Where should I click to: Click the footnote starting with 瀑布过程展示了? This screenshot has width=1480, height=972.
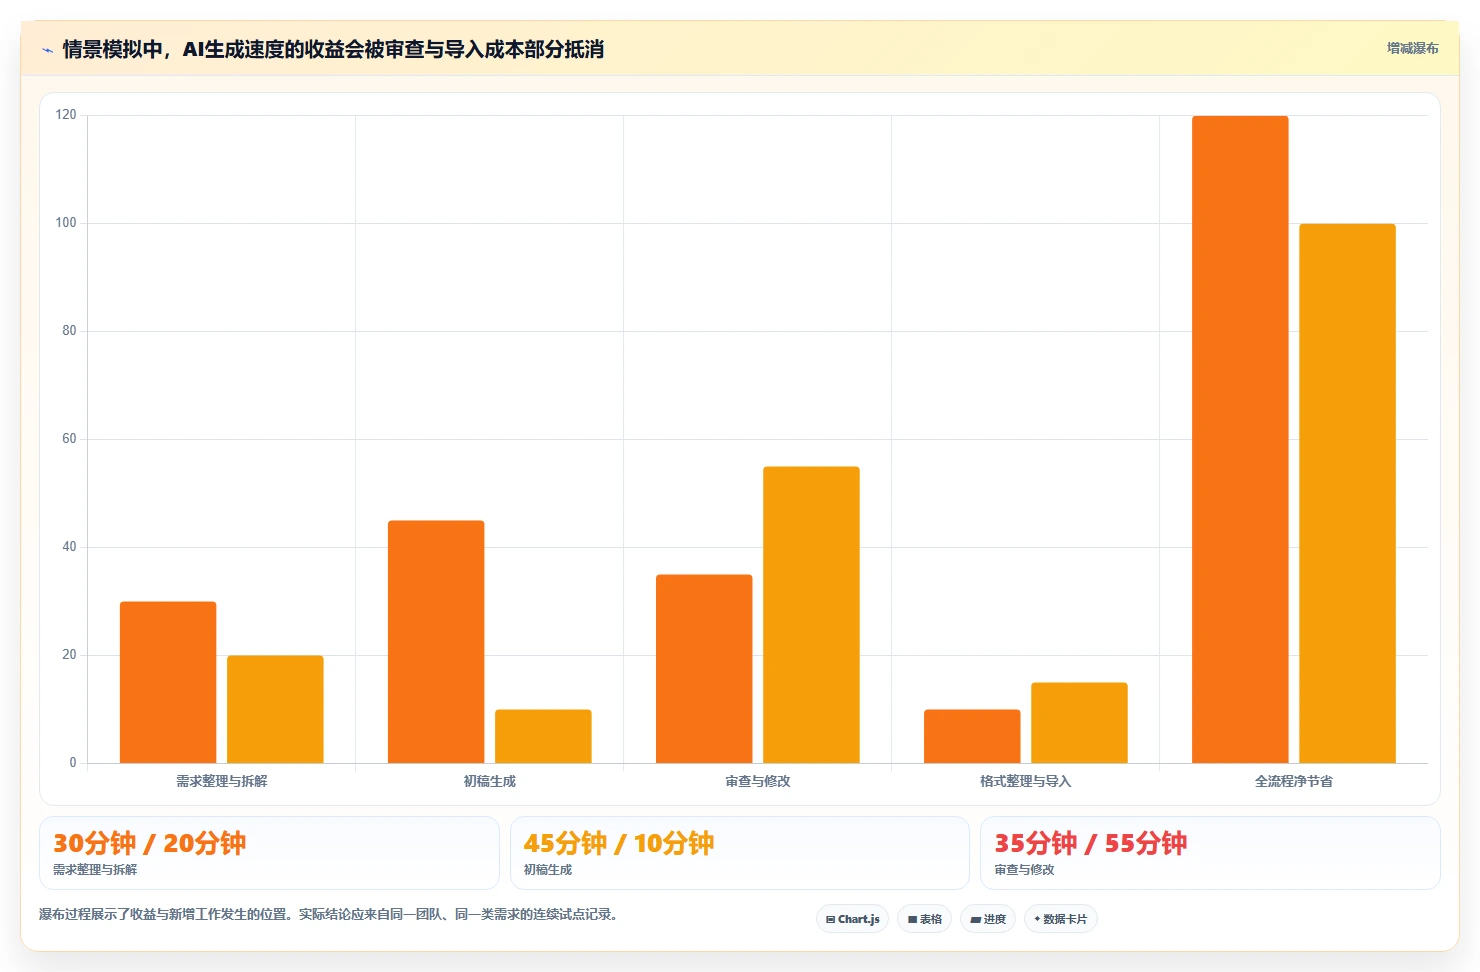[328, 914]
